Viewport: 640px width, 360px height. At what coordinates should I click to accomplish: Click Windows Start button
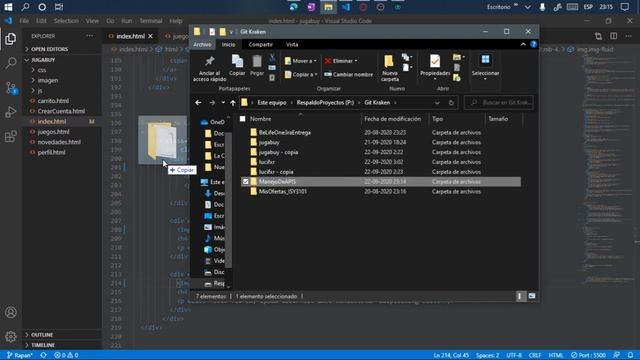tap(8, 7)
